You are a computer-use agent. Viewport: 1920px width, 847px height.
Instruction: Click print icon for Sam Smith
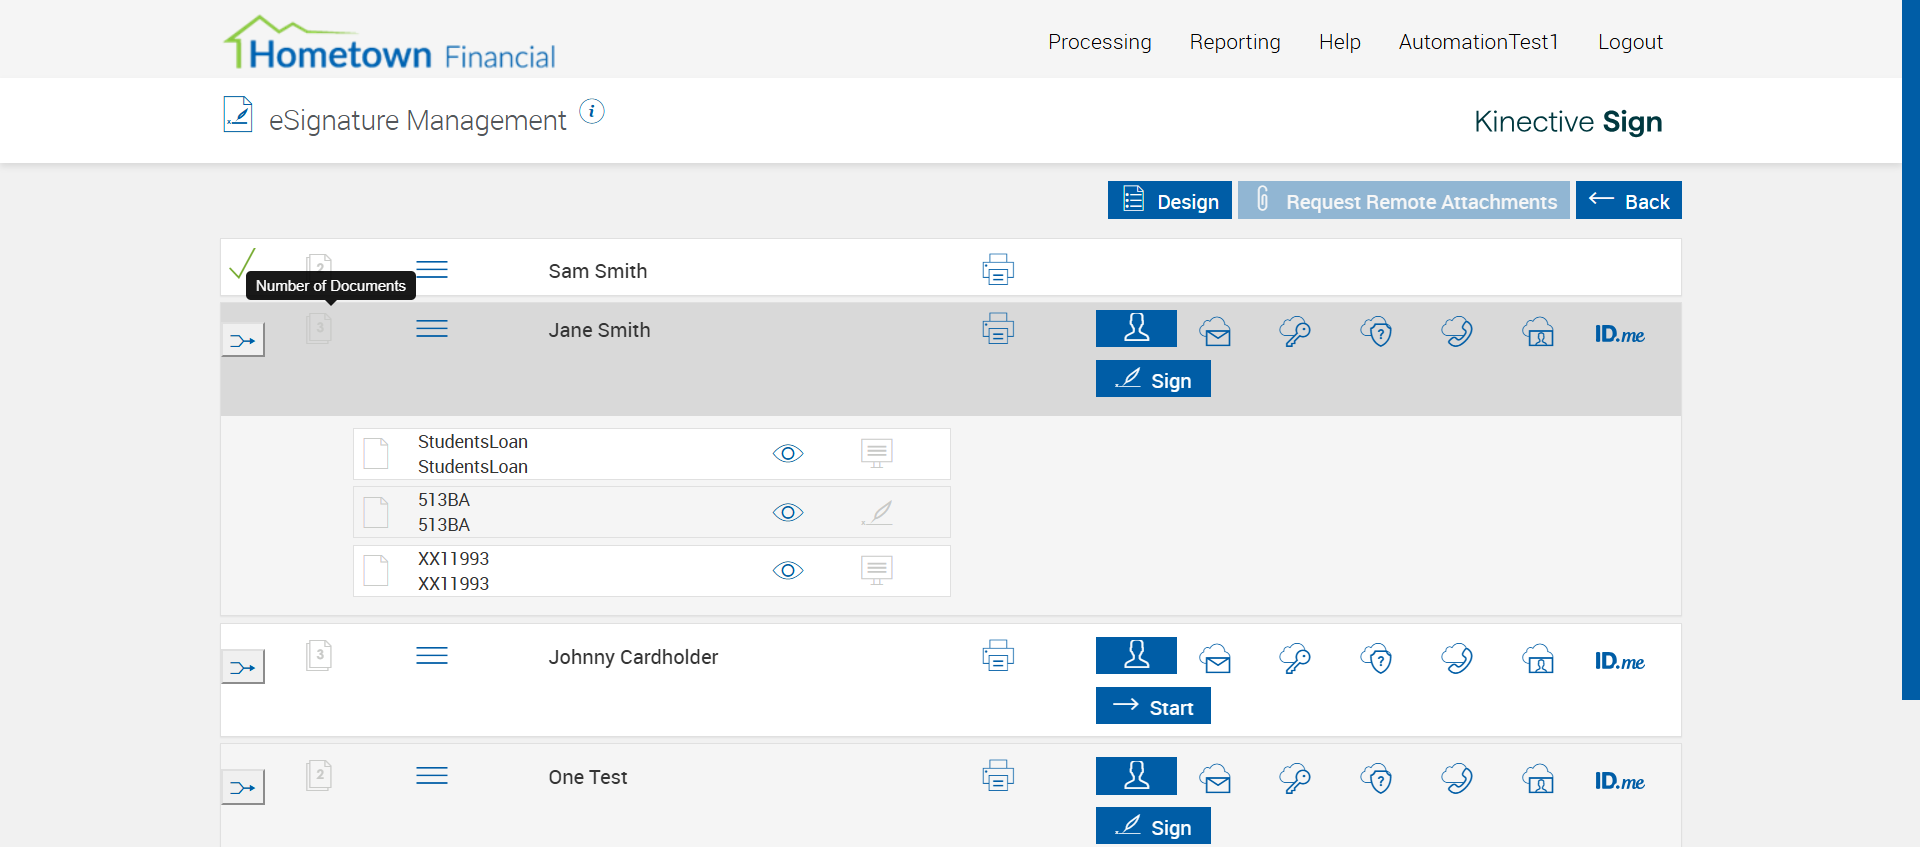(997, 270)
